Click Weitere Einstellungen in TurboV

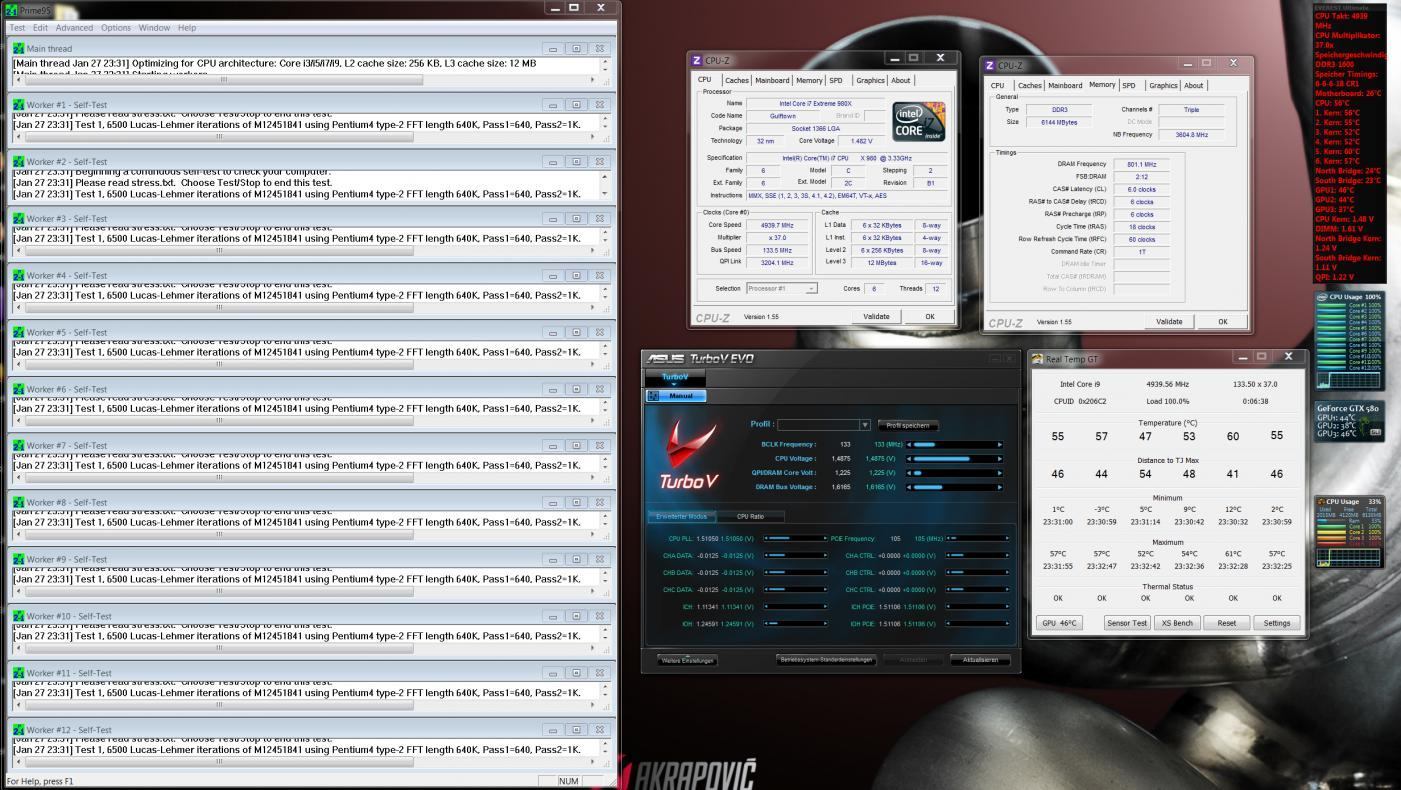click(x=687, y=659)
